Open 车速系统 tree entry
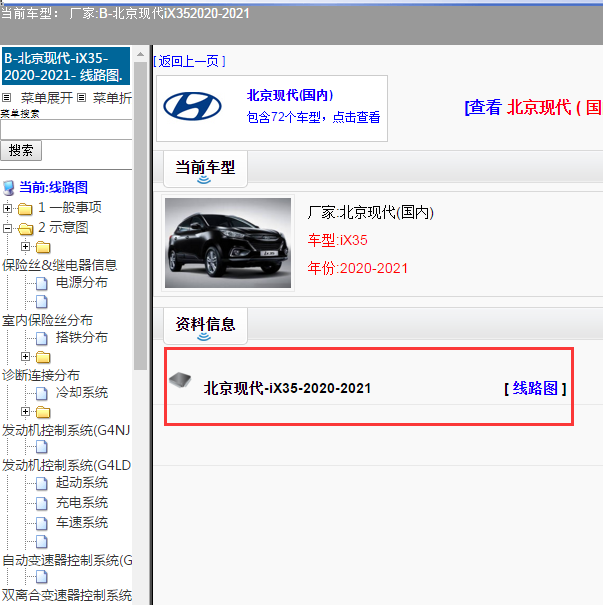Viewport: 603px width, 605px height. coord(82,523)
